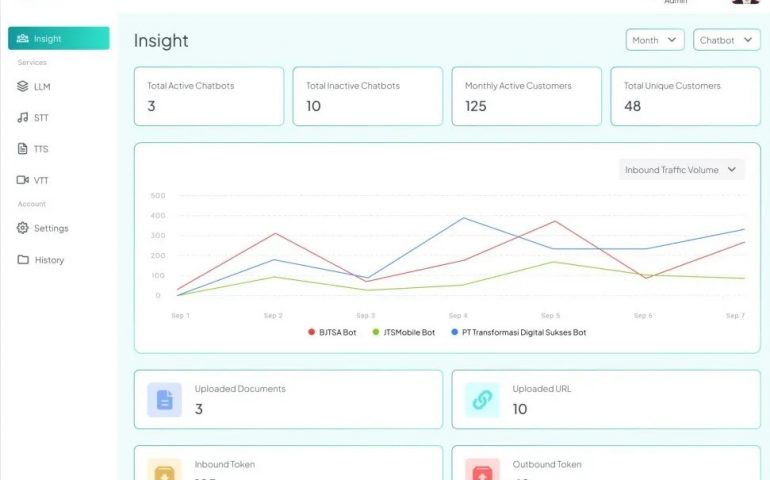The image size is (770, 480).
Task: Open the Settings gear icon
Action: [x=23, y=228]
